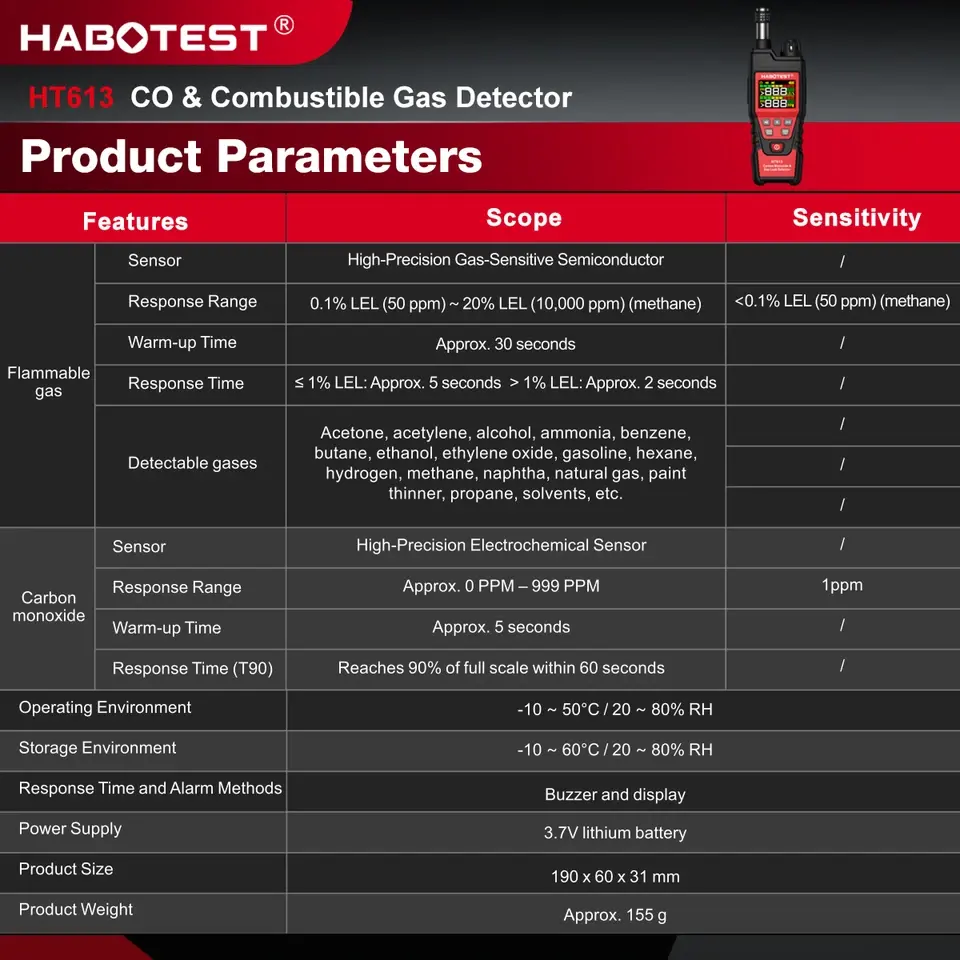Click the registered trademark symbol

283,25
